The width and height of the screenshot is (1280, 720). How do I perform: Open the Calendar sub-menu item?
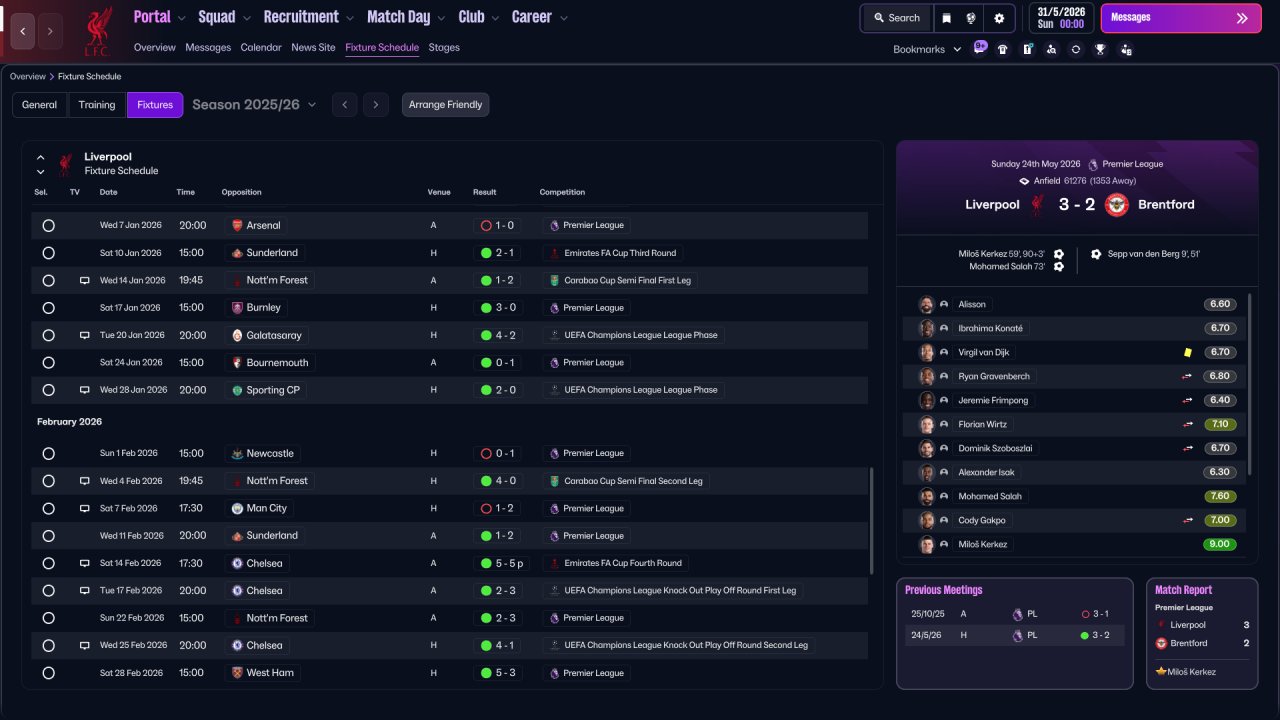pyautogui.click(x=261, y=48)
